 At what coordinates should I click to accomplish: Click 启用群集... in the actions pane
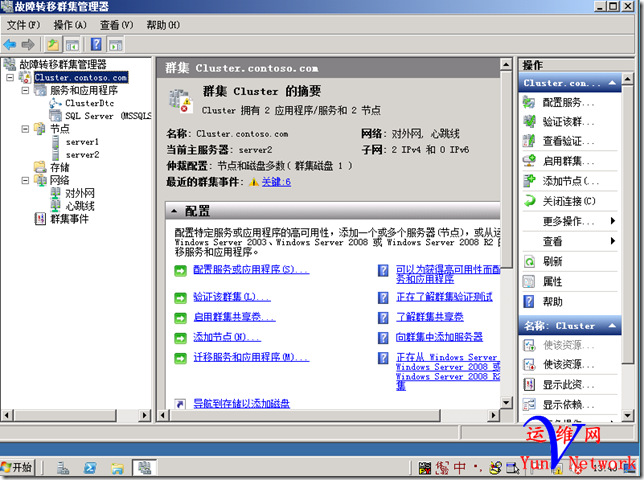click(568, 161)
